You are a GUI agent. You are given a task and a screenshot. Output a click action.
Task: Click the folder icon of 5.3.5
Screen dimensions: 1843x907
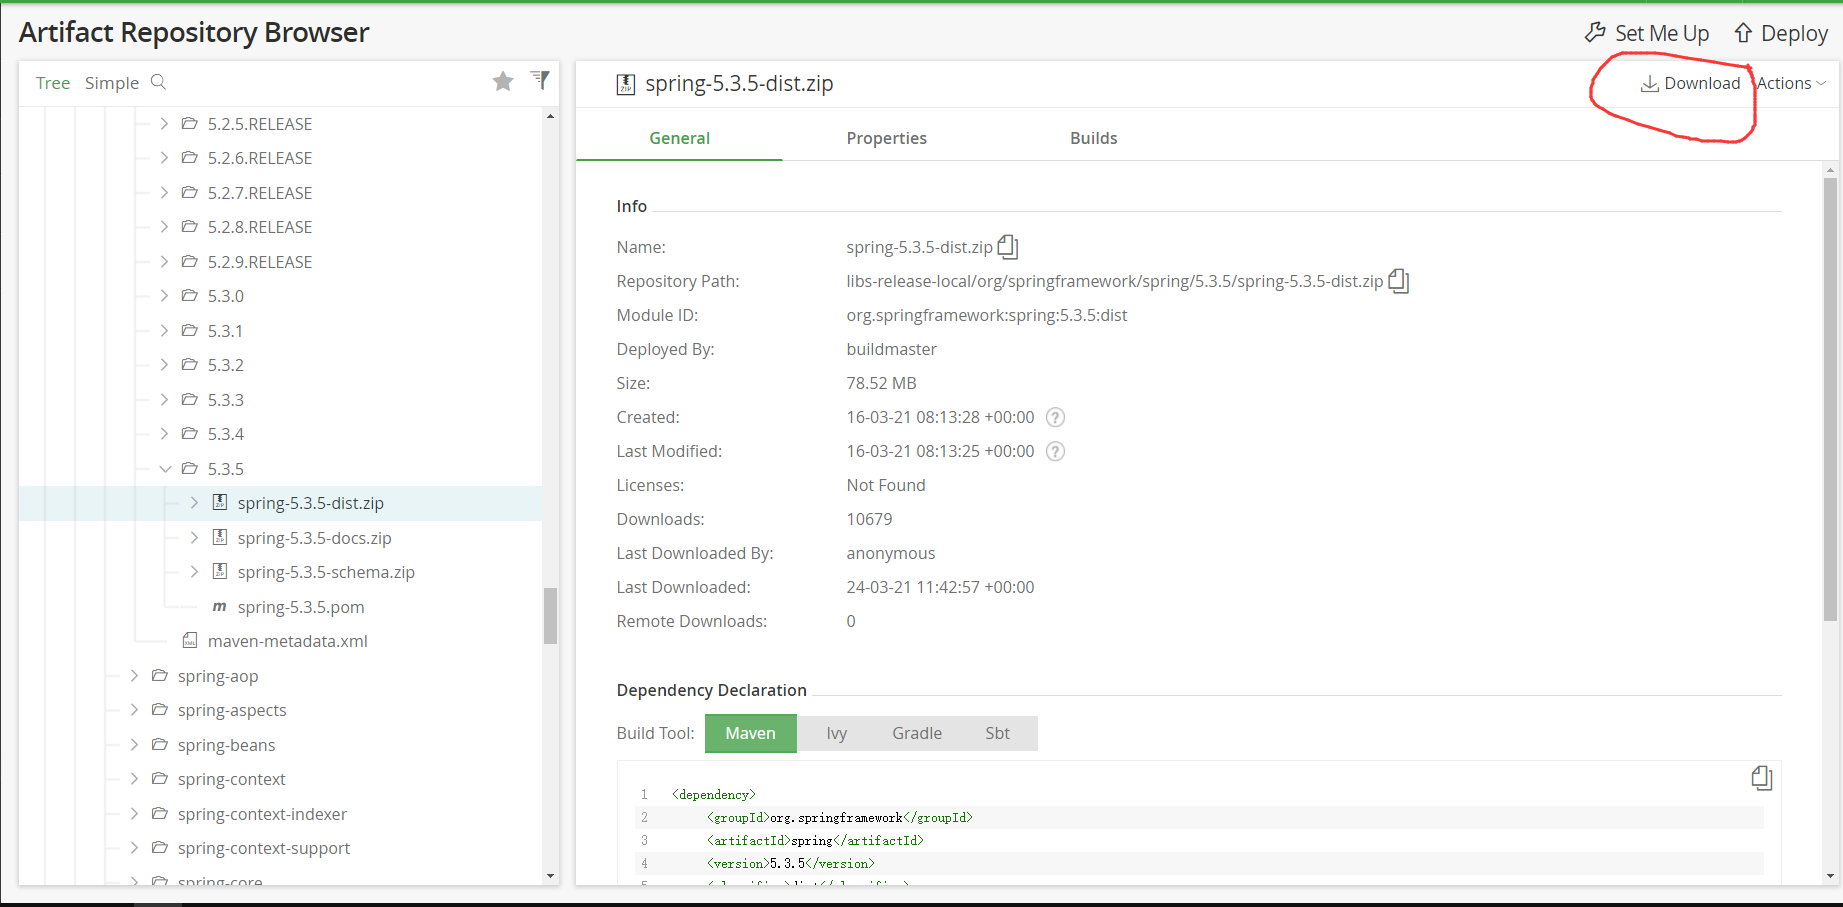190,468
